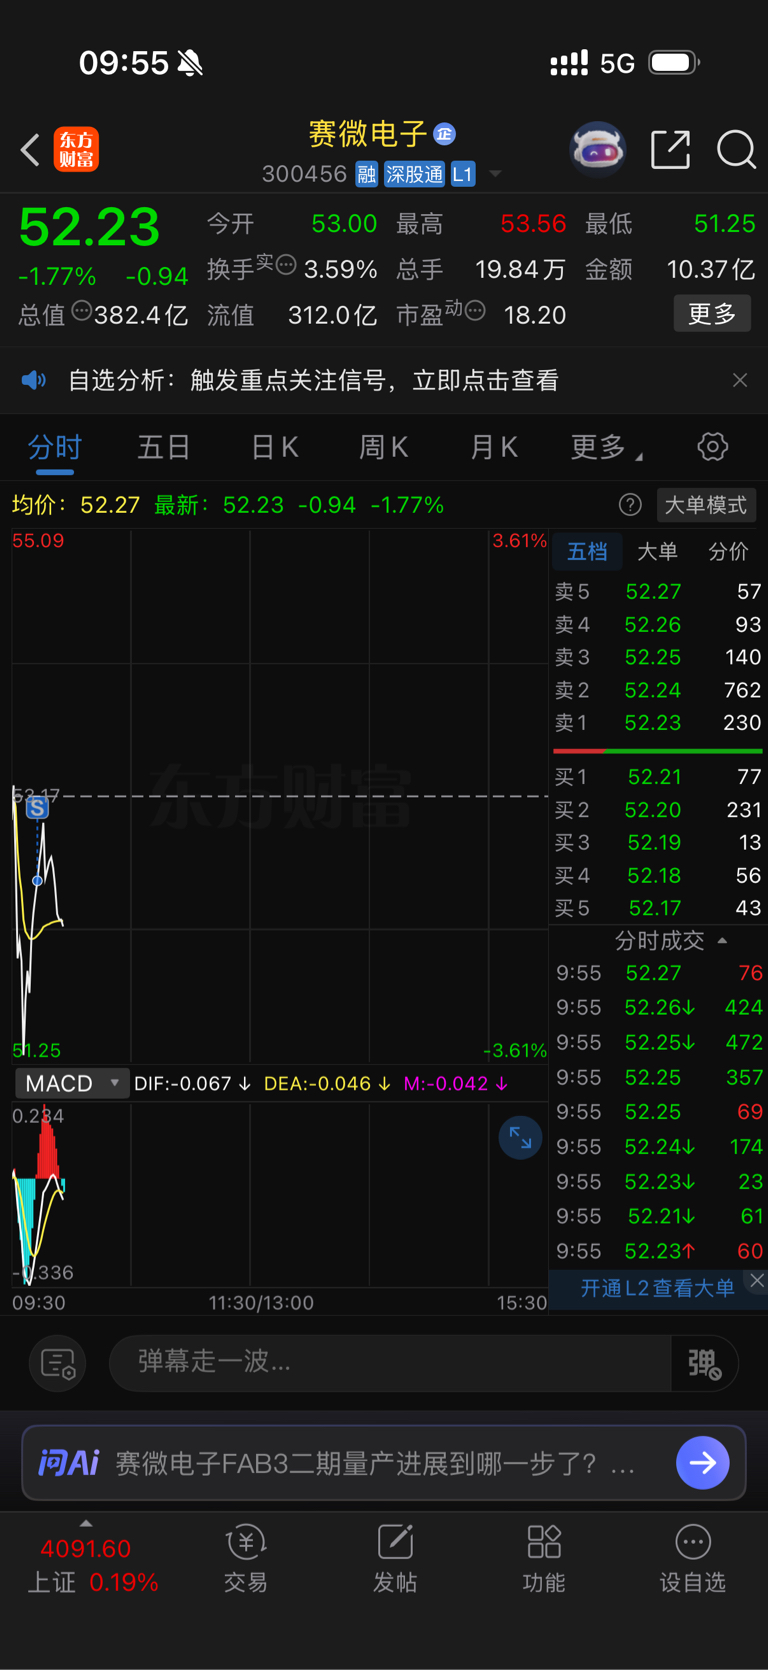
Task: Open the MACD indicator dropdown
Action: pos(71,1083)
